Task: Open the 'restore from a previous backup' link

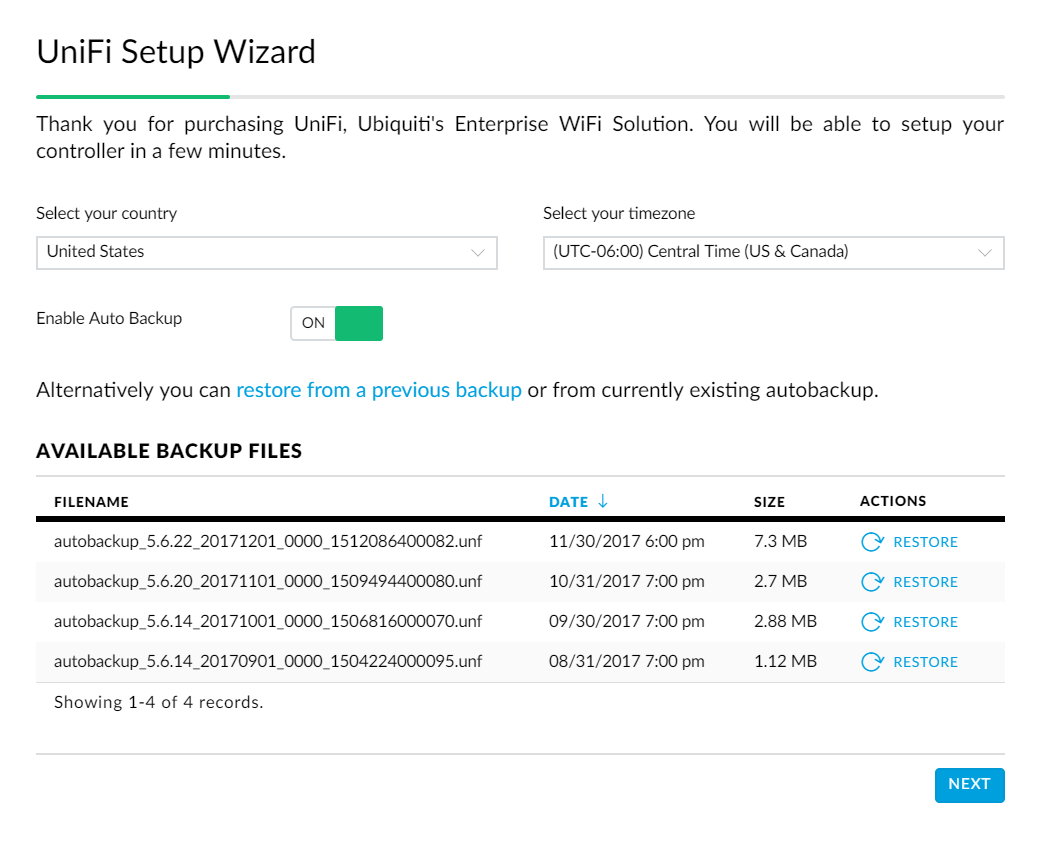Action: click(x=378, y=390)
